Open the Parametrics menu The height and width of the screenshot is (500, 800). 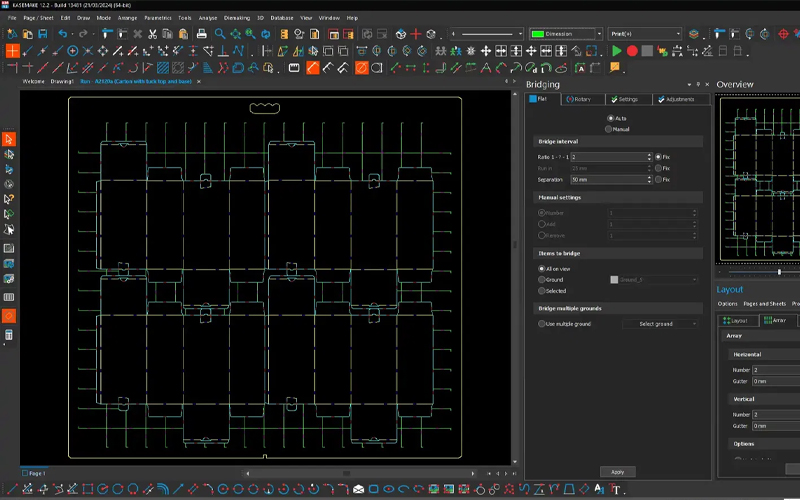point(157,18)
